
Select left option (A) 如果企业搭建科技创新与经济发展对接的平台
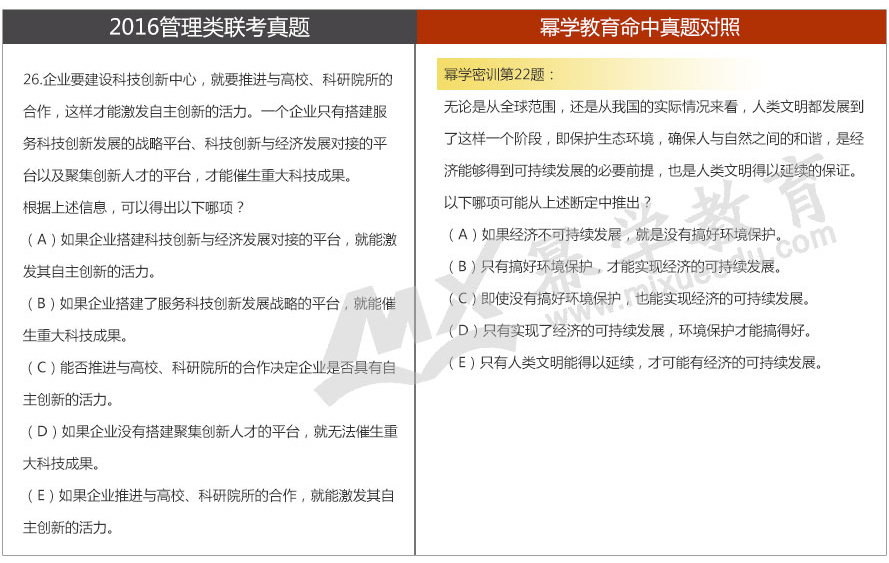point(210,256)
